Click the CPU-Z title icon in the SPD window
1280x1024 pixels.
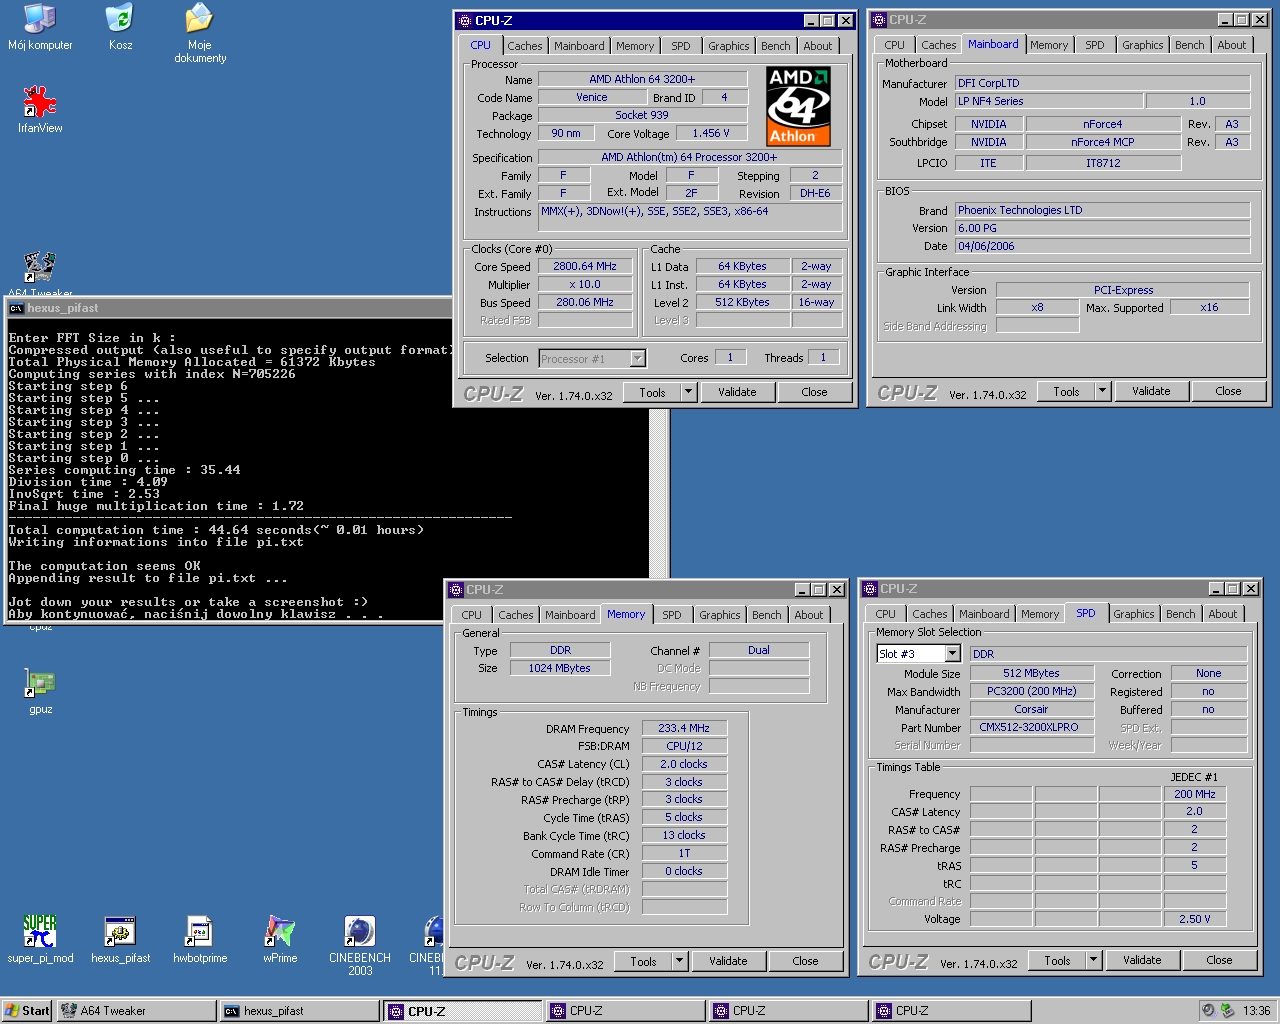870,589
